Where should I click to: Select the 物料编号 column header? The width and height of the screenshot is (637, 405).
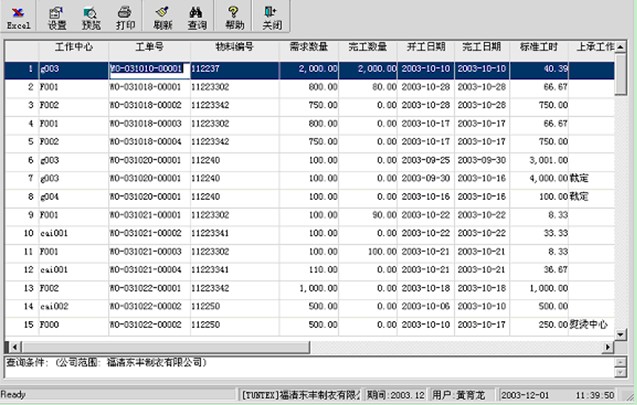tap(233, 47)
